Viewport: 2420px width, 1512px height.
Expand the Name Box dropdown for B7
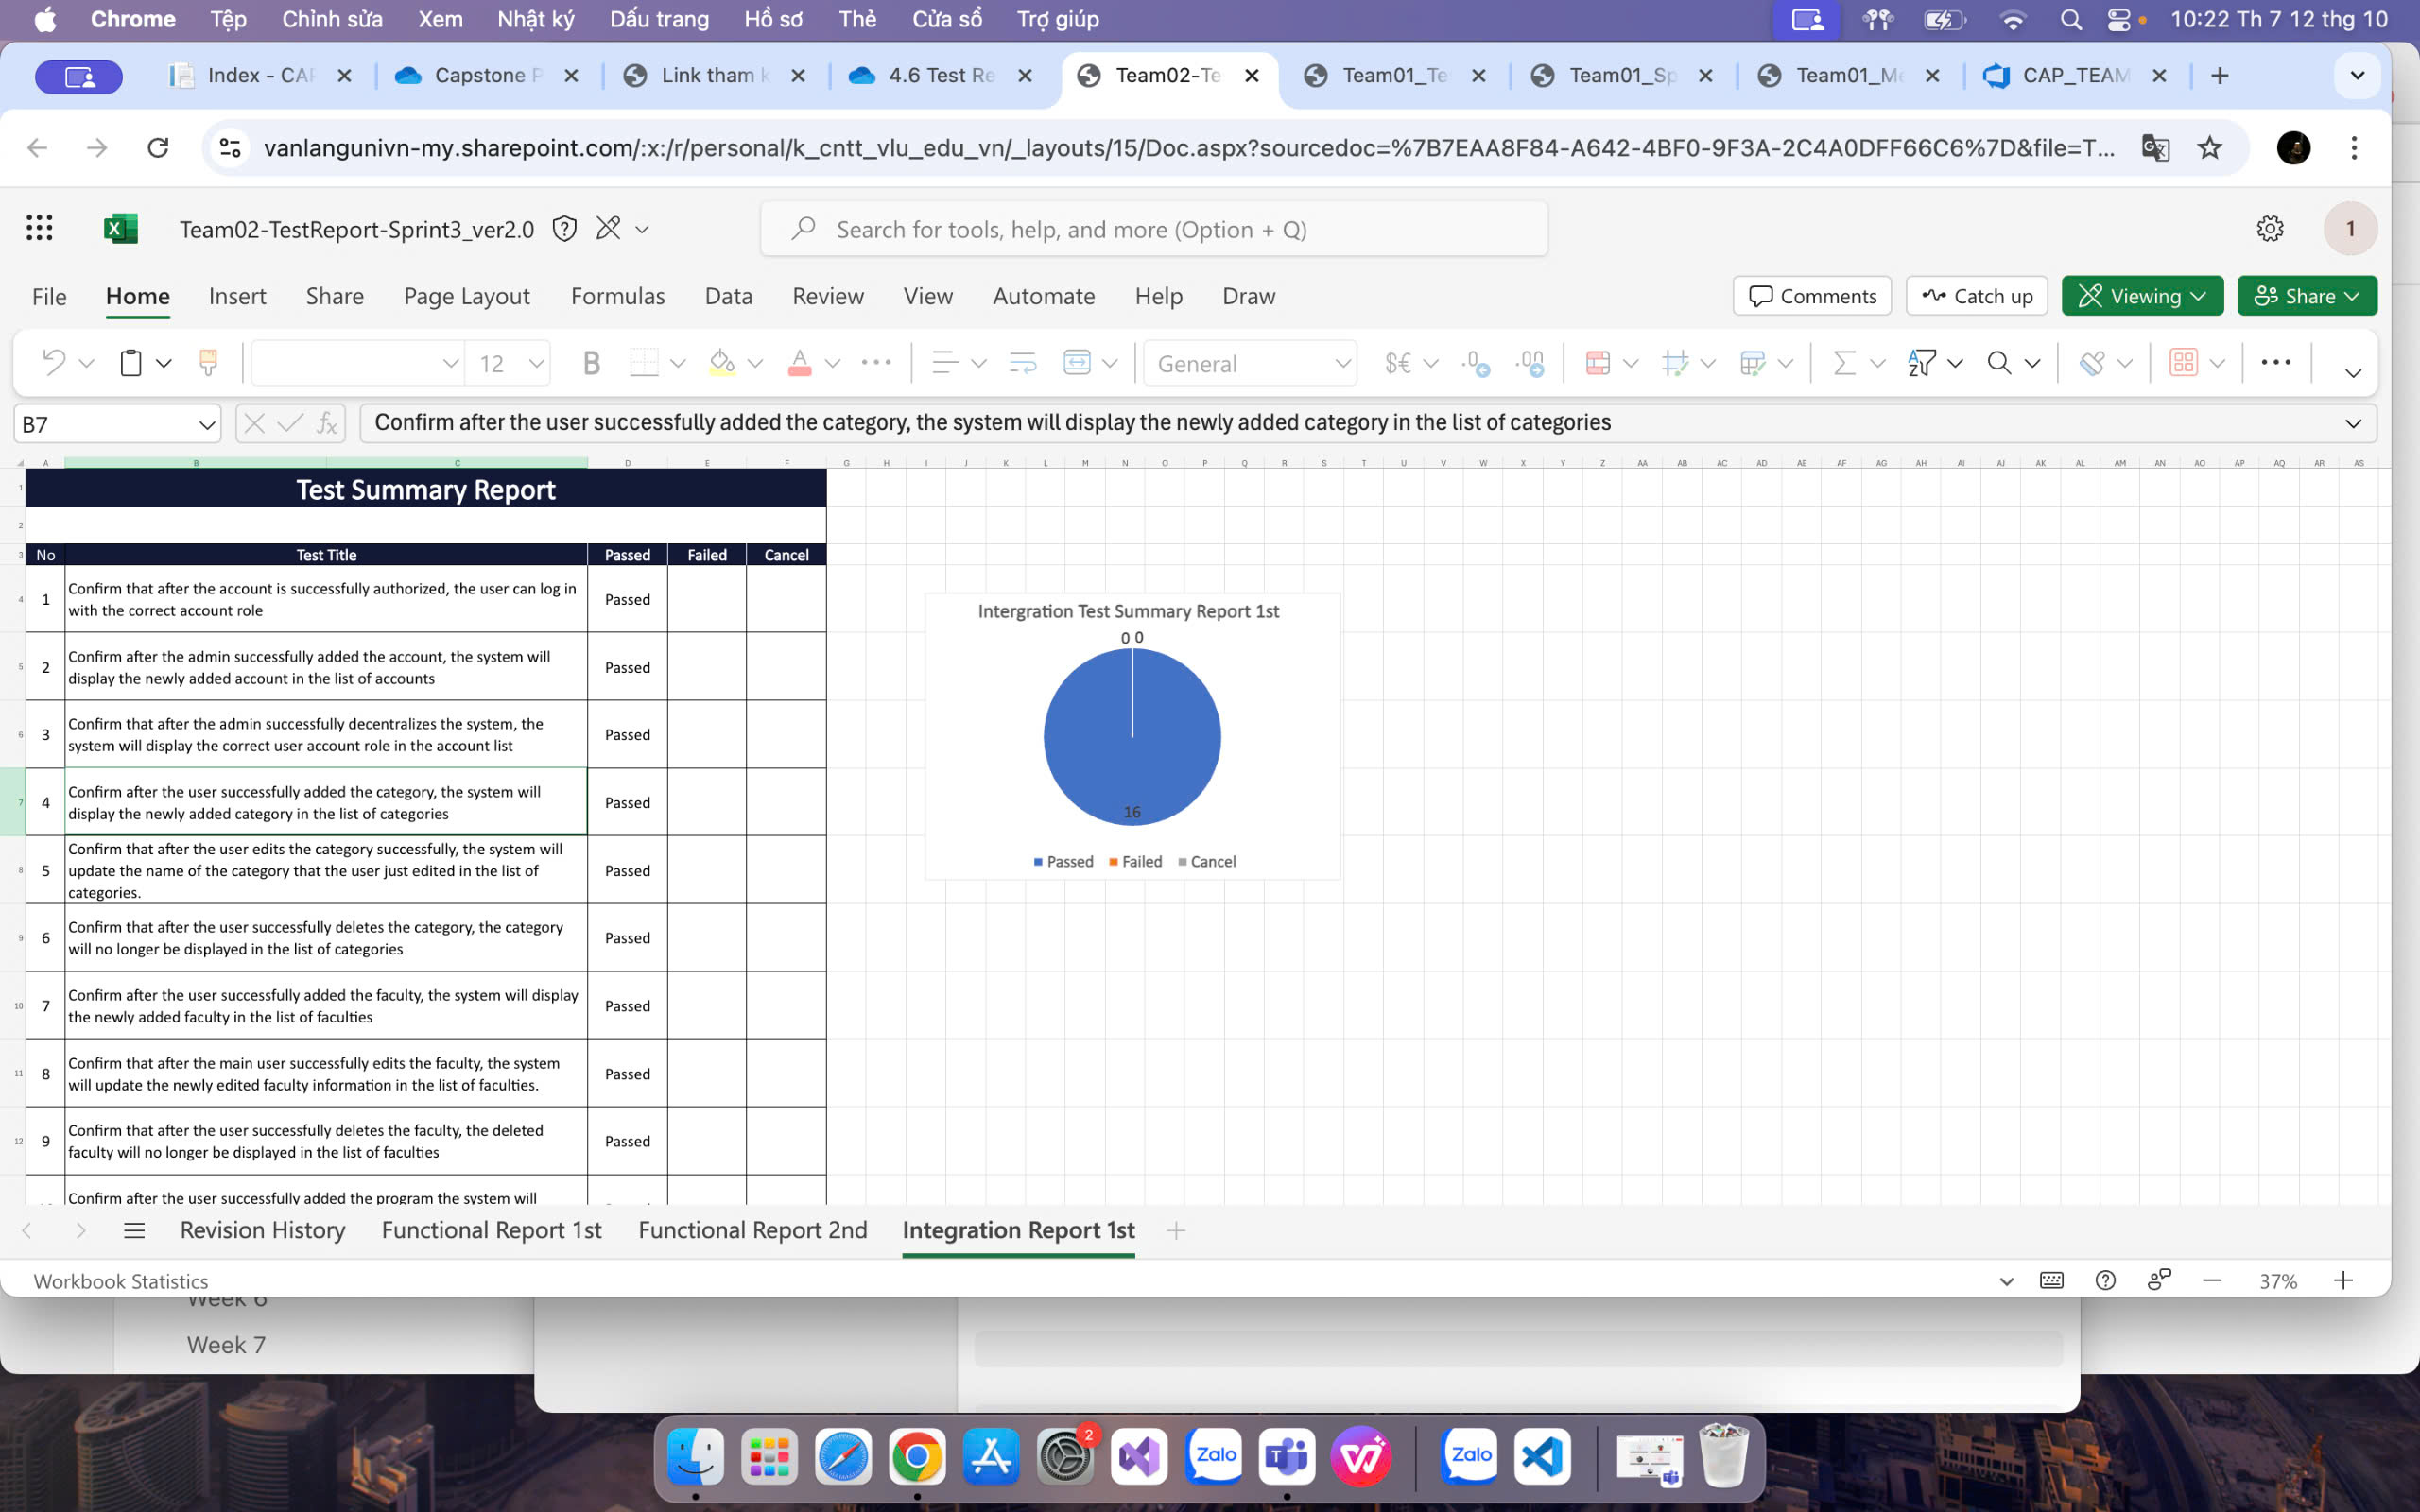pyautogui.click(x=206, y=424)
